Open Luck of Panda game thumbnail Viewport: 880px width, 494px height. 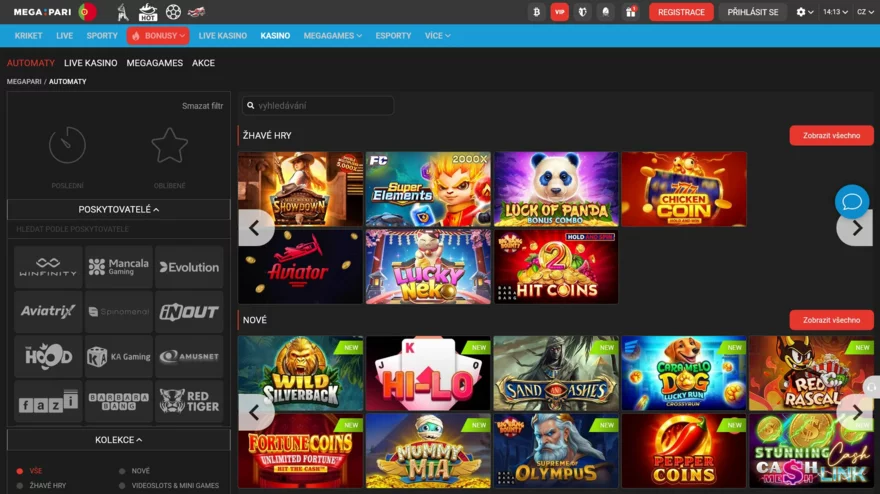tap(556, 189)
